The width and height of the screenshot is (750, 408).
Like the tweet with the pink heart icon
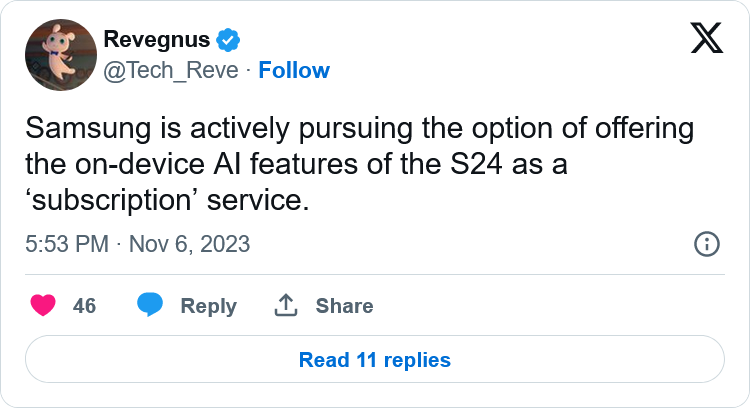[43, 305]
